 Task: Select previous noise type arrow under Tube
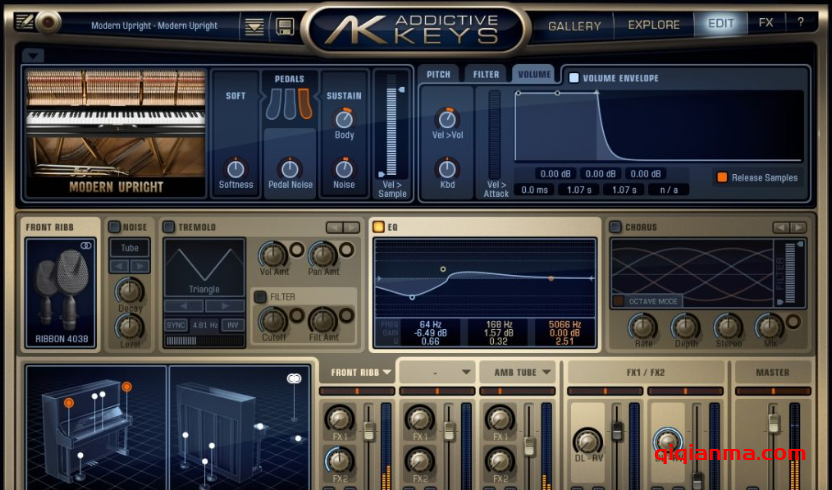[x=120, y=266]
